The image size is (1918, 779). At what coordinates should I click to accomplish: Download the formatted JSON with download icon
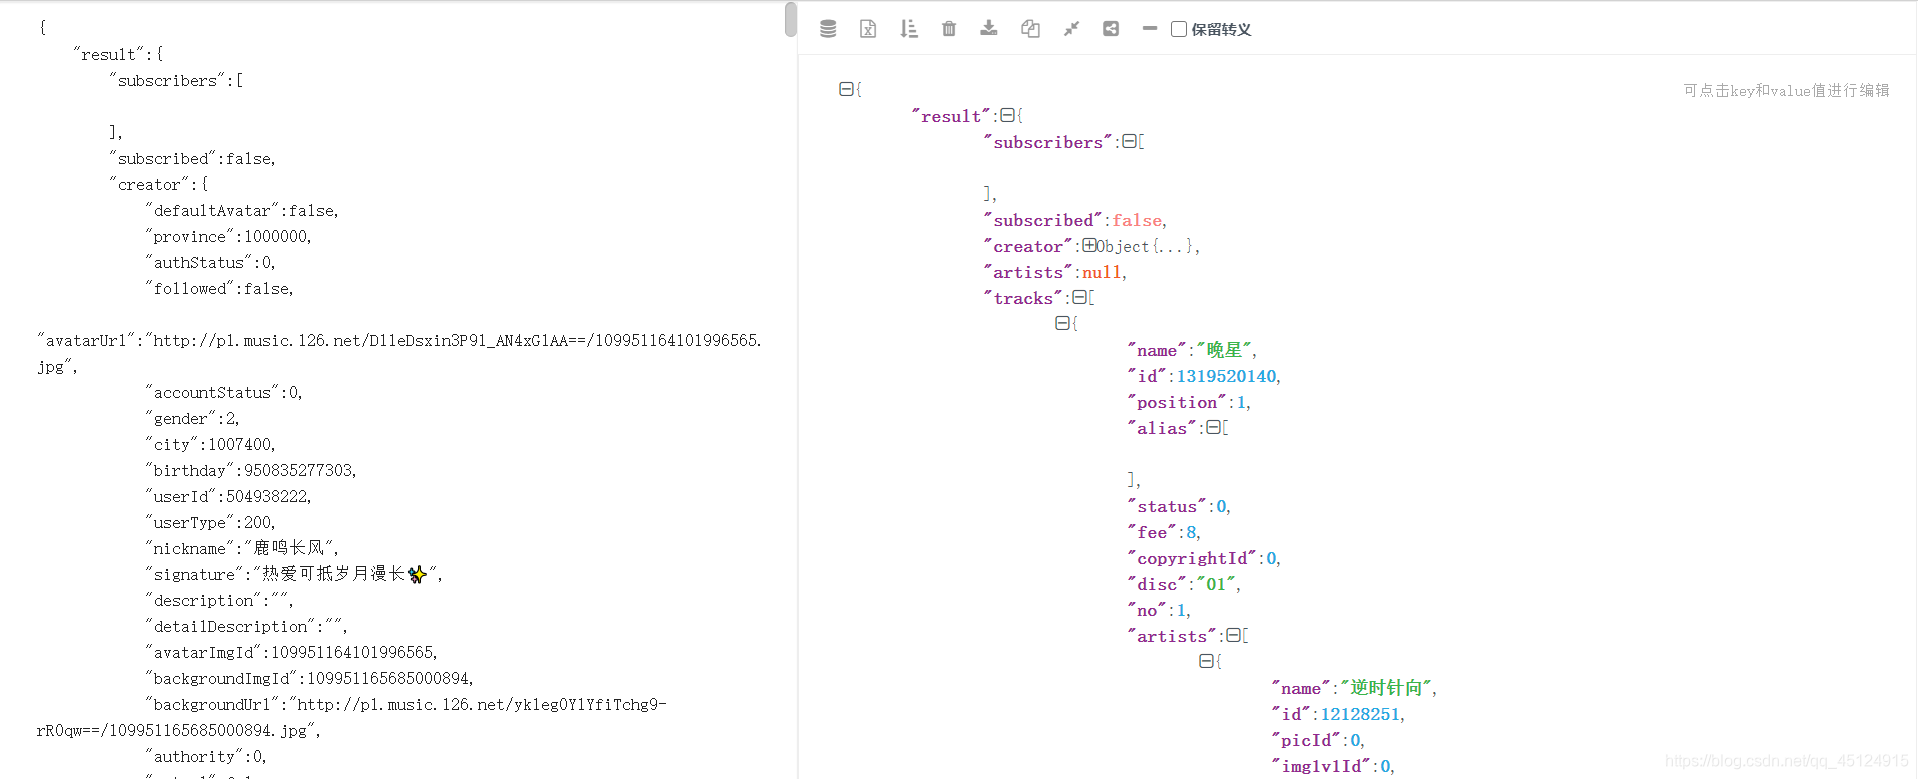click(989, 28)
